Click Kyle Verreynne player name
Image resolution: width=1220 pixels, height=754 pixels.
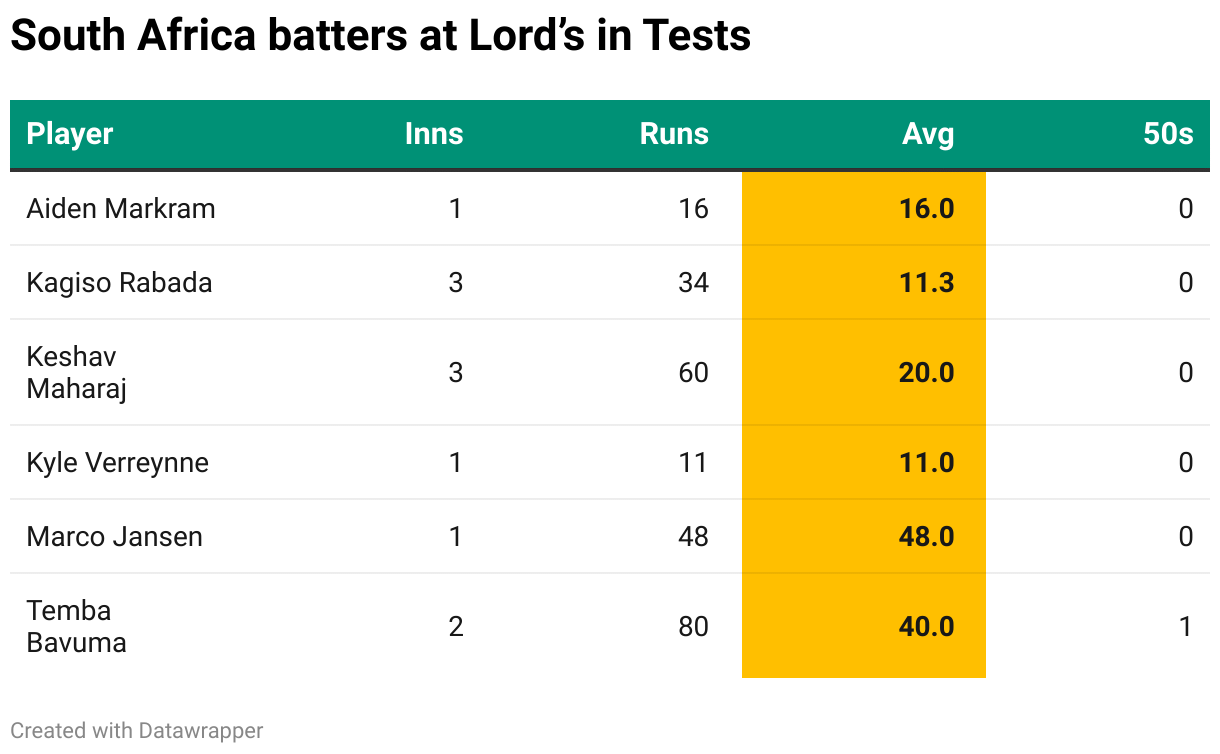tap(118, 462)
